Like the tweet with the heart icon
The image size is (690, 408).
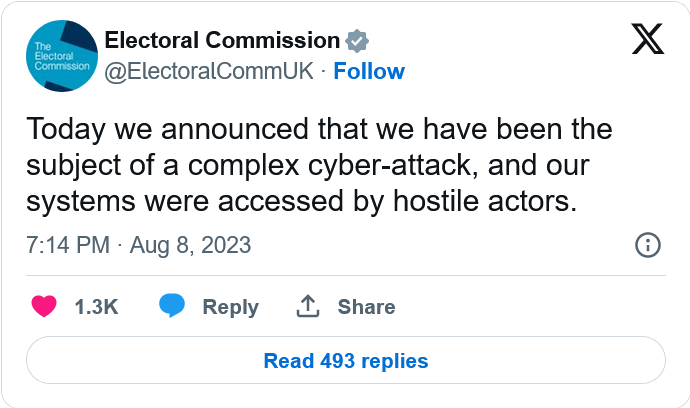(44, 307)
